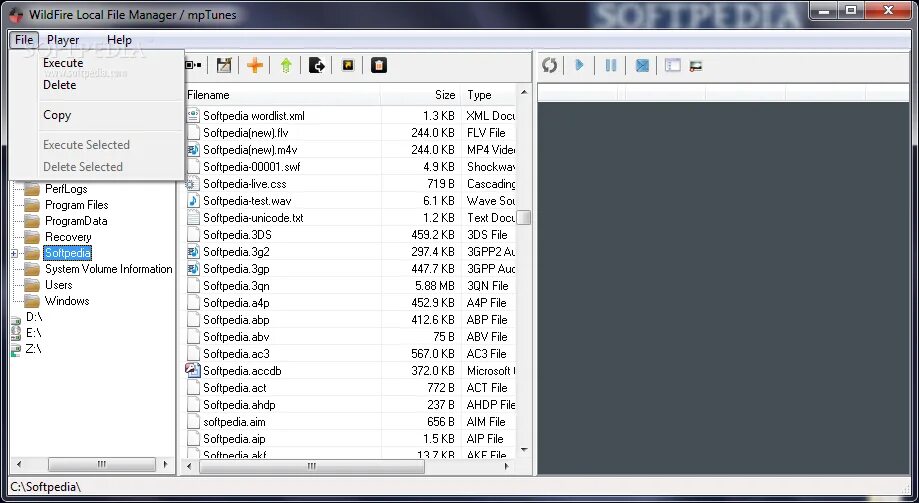Click the blue envelope-like player icon
This screenshot has width=919, height=503.
(642, 65)
